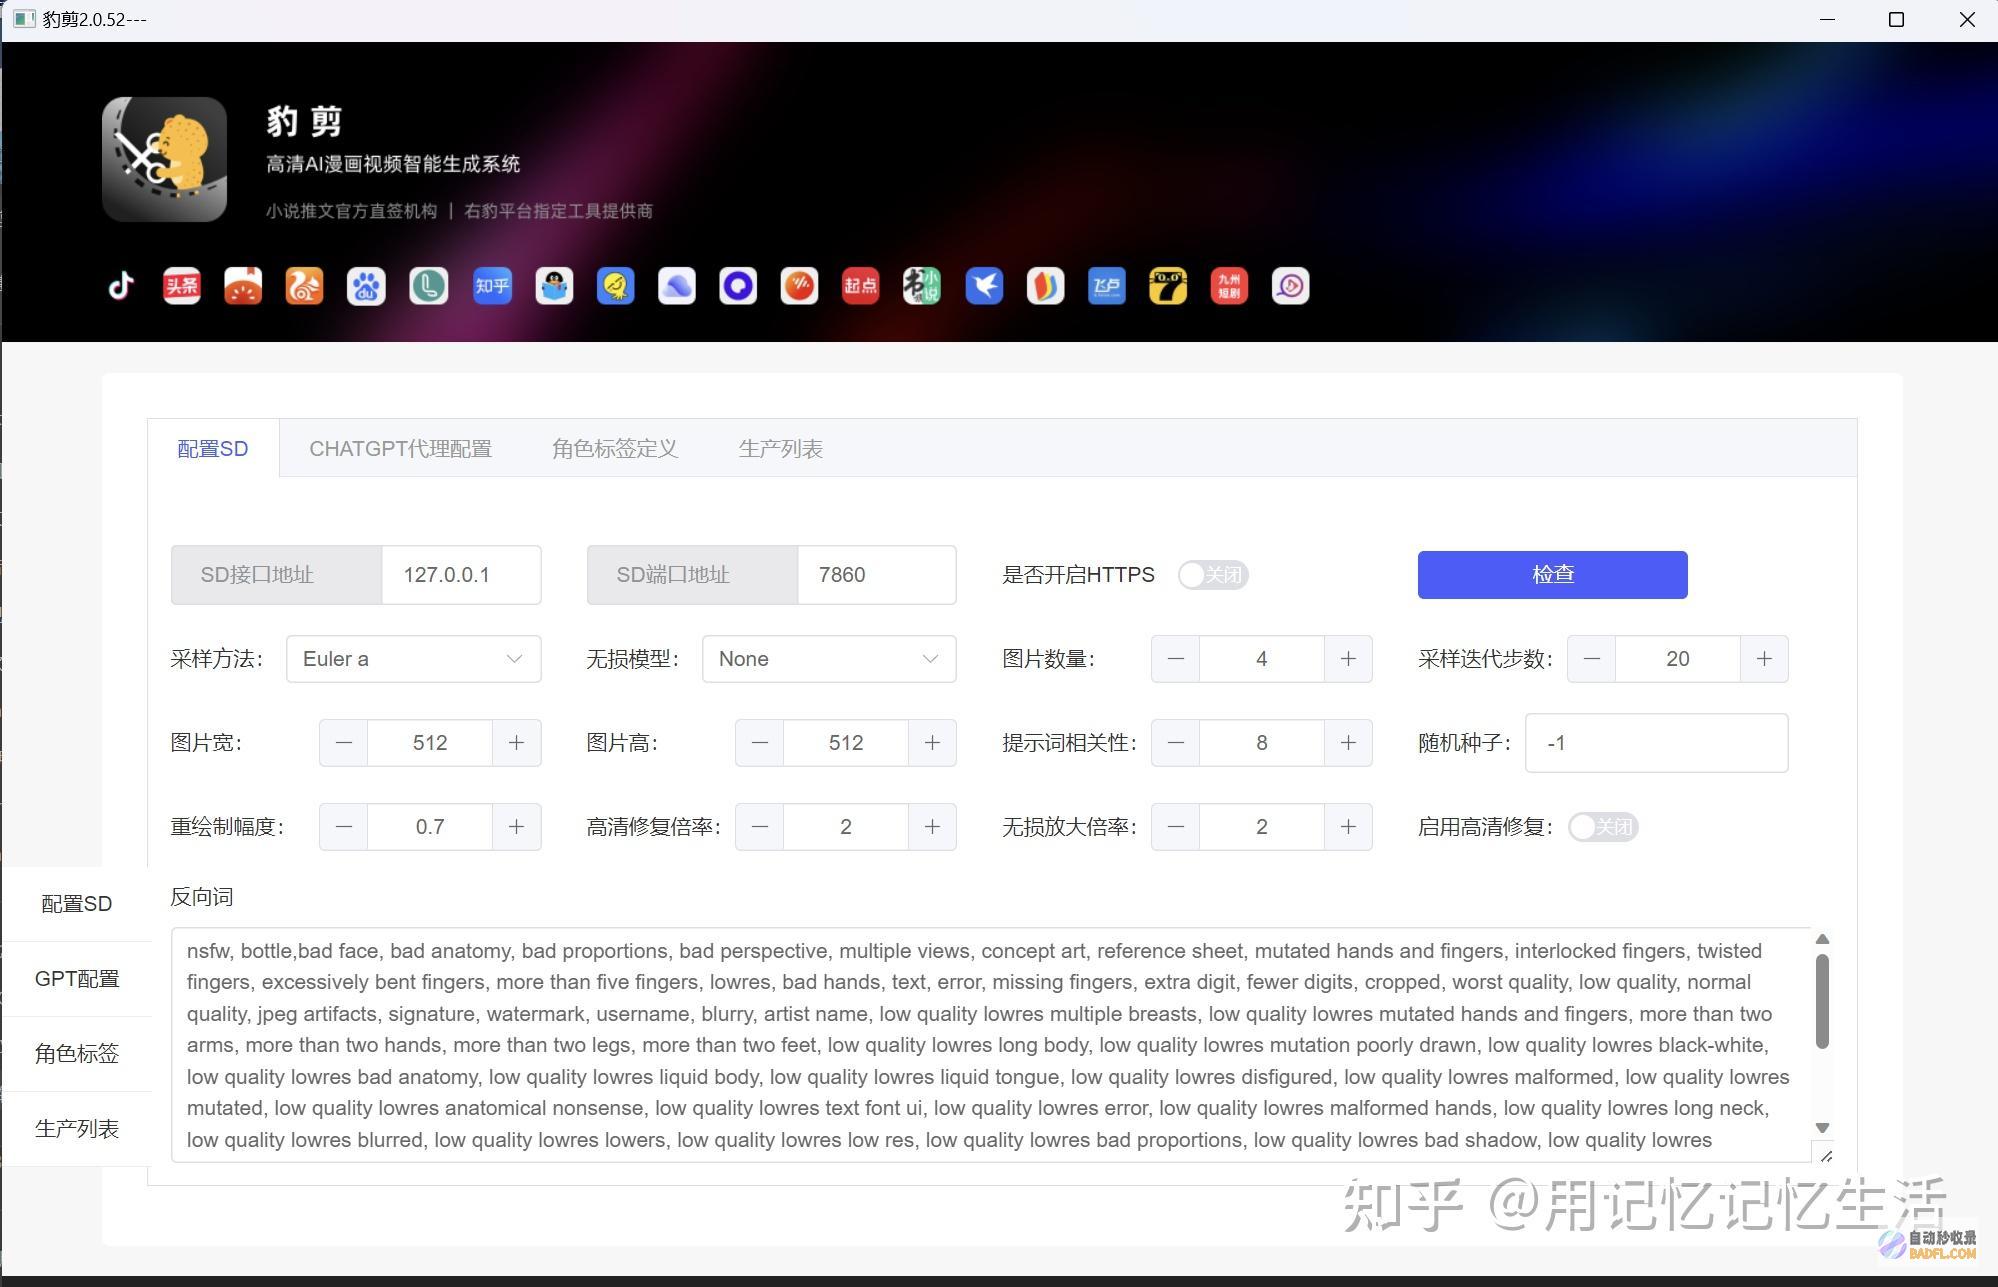
Task: Select 配置SD in the left sidebar
Action: click(77, 904)
